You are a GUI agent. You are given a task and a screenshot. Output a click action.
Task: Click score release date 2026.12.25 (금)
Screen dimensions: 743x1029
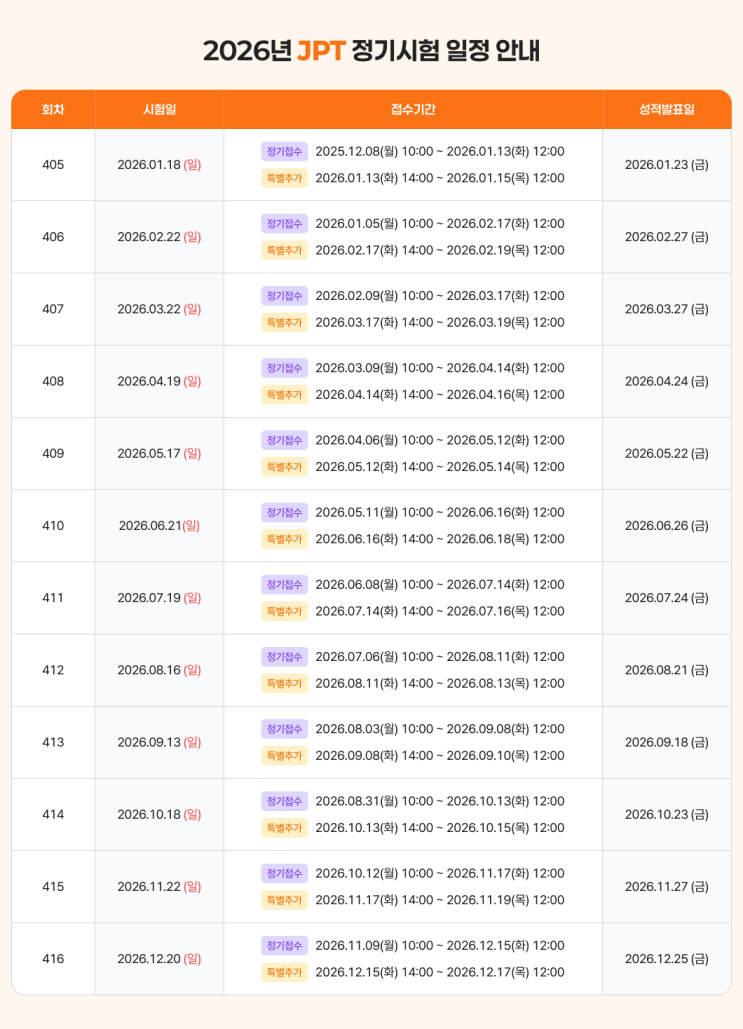tap(667, 959)
